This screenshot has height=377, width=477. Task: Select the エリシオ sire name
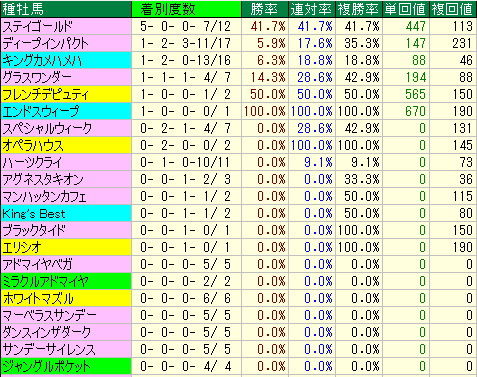(x=22, y=247)
